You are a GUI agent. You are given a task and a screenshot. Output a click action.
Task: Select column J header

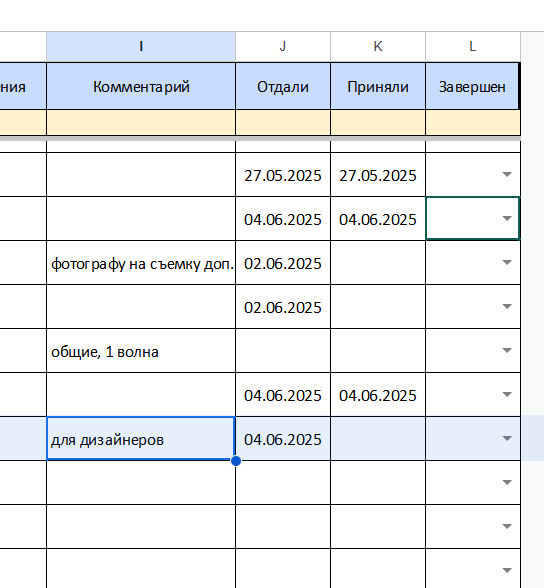coord(283,46)
